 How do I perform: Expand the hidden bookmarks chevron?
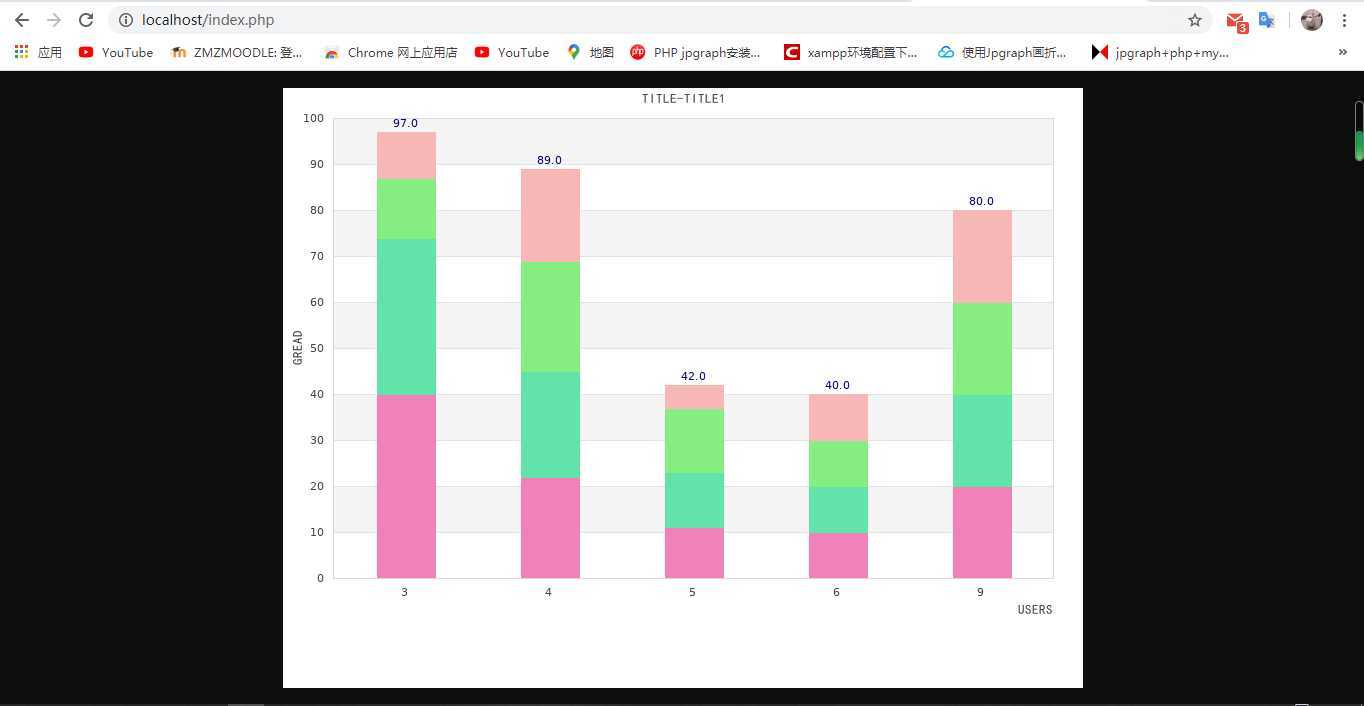(1342, 52)
